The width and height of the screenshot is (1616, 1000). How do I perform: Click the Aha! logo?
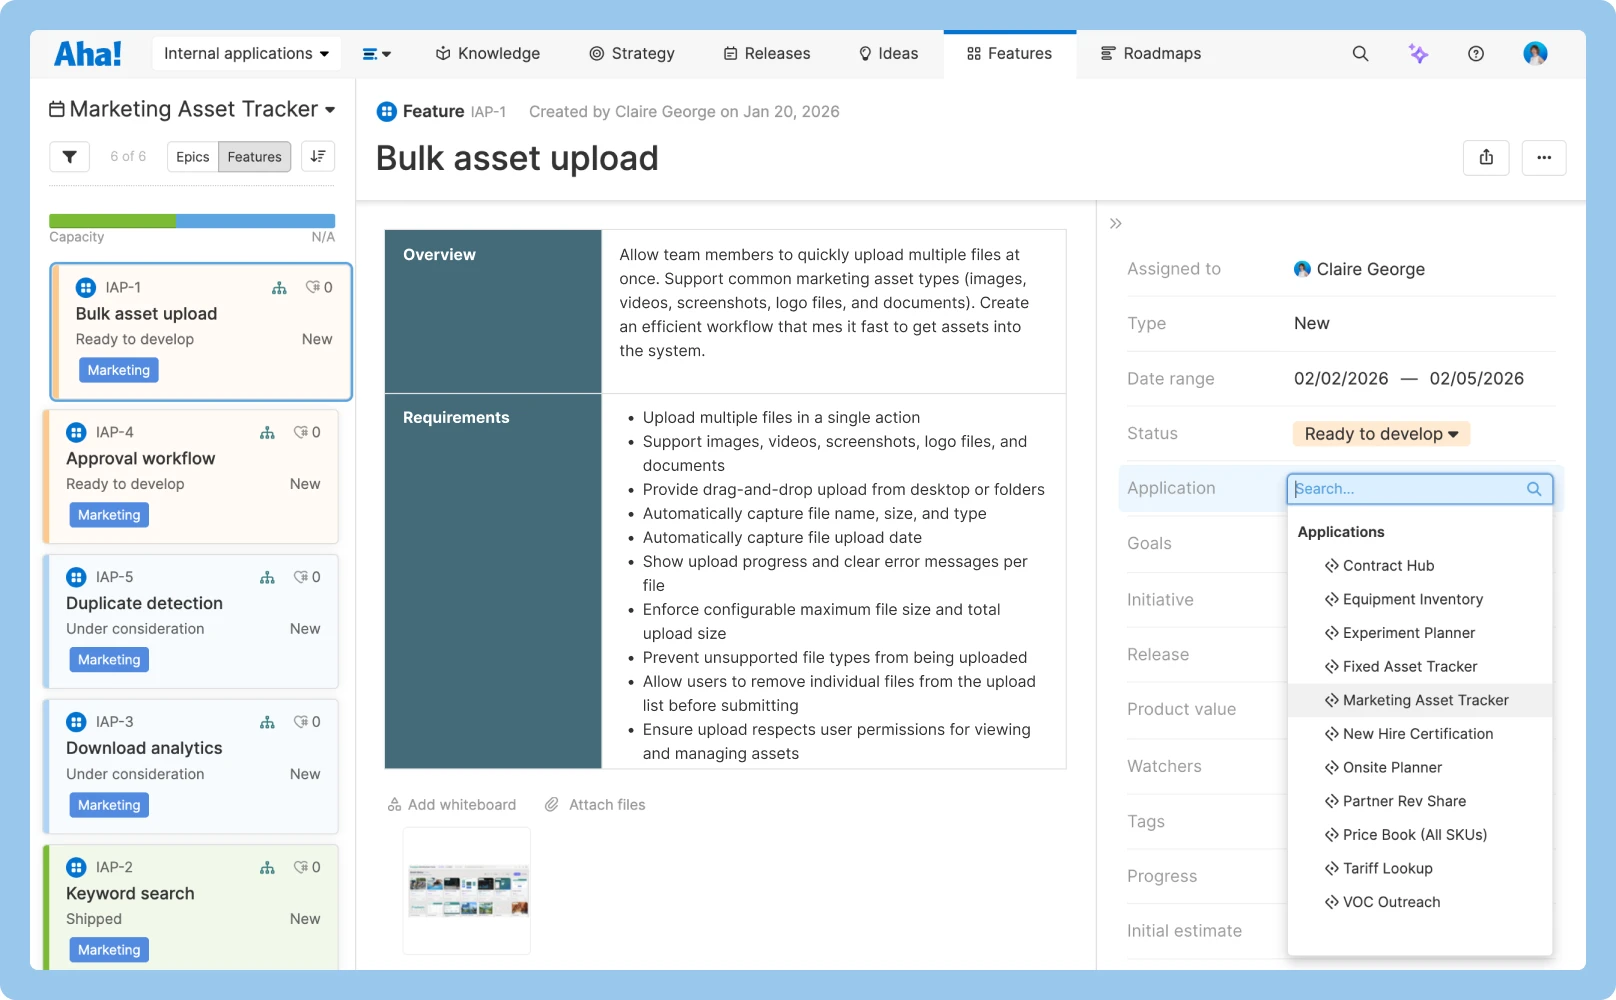tap(88, 53)
